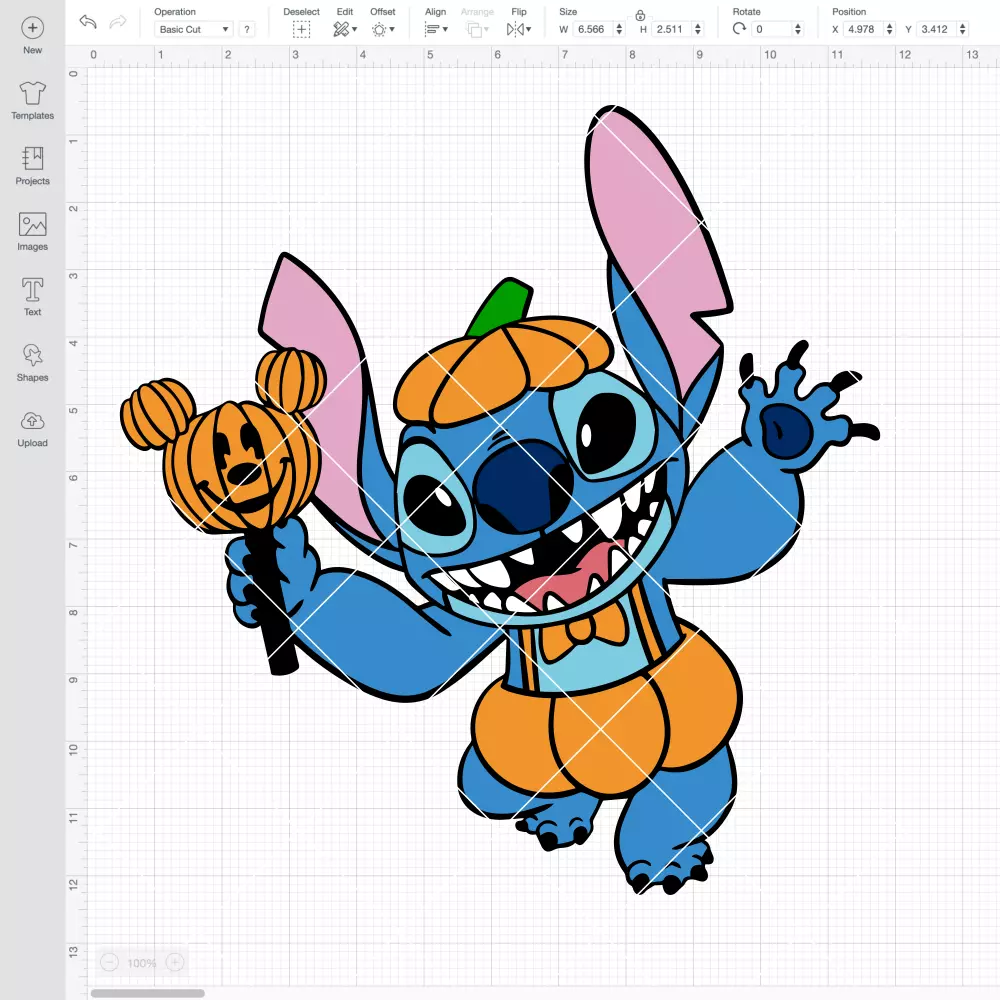The width and height of the screenshot is (1000, 1000).
Task: Open the Templates panel
Action: pos(32,101)
